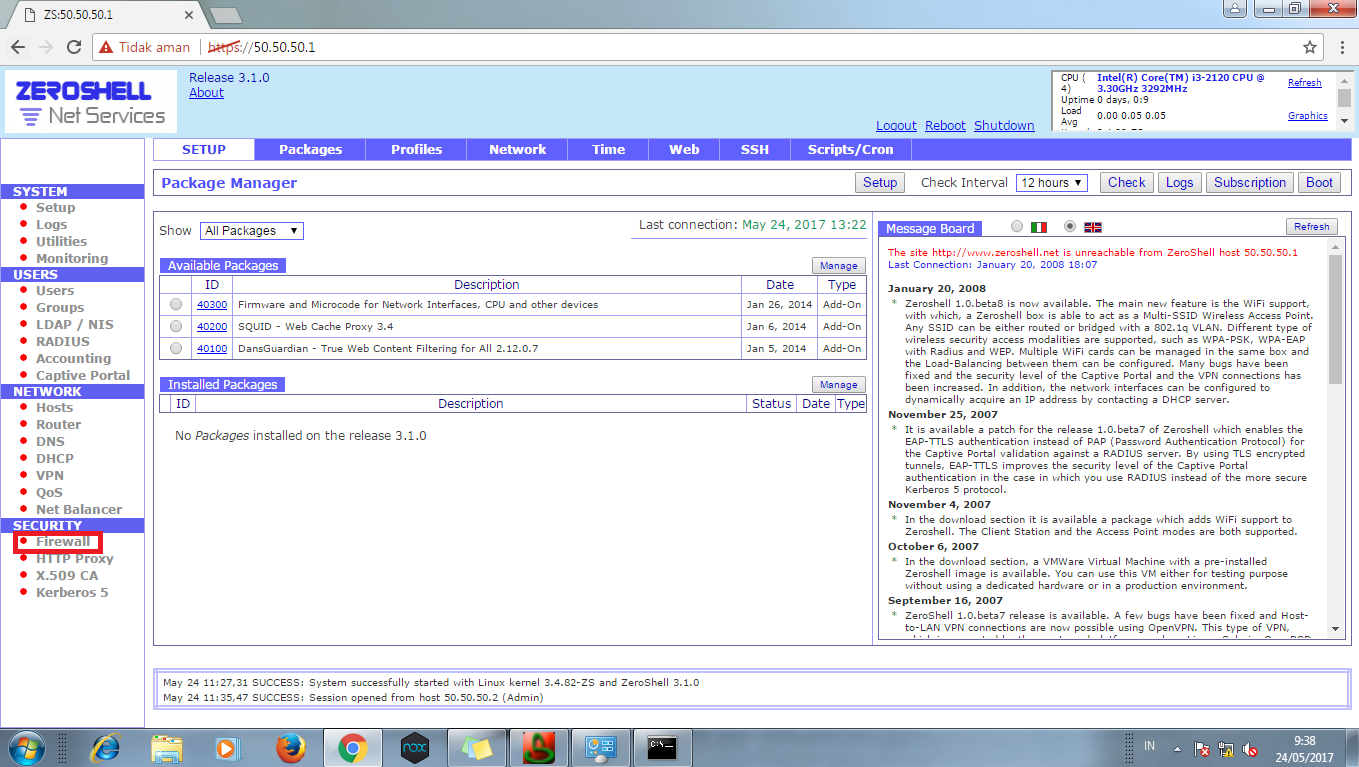This screenshot has height=767, width=1359.
Task: Go back using the browser back arrow
Action: pyautogui.click(x=18, y=47)
